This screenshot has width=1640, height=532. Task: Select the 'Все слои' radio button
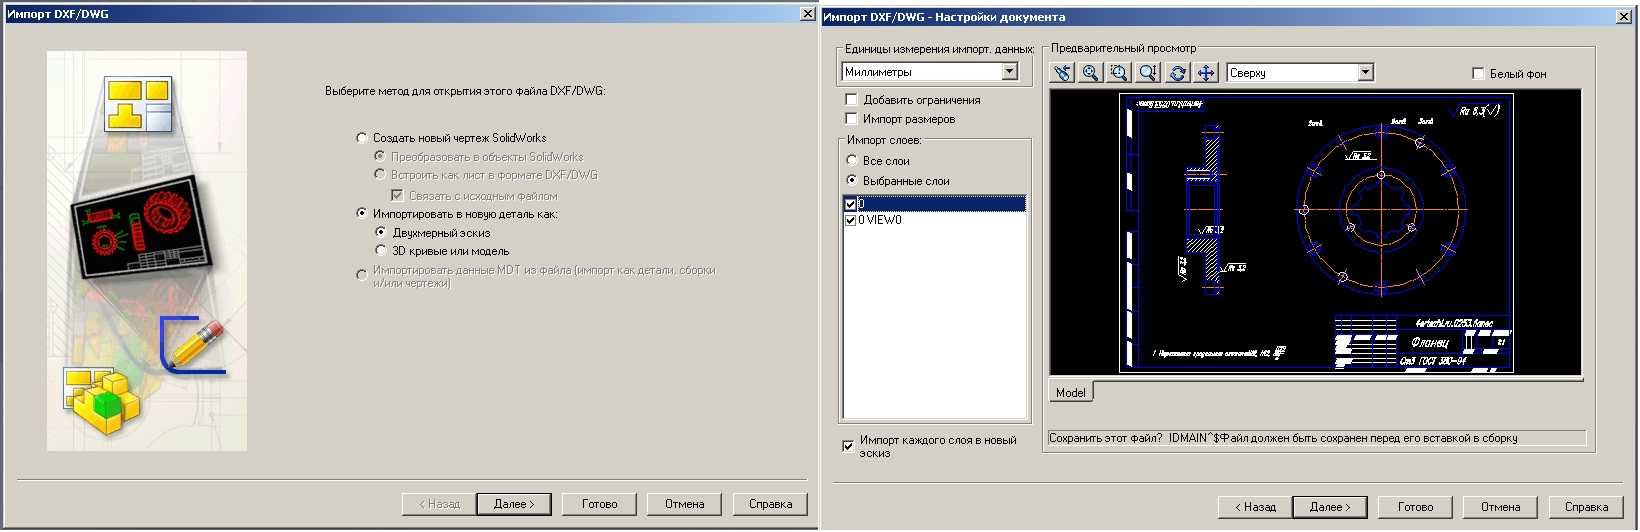coord(852,161)
